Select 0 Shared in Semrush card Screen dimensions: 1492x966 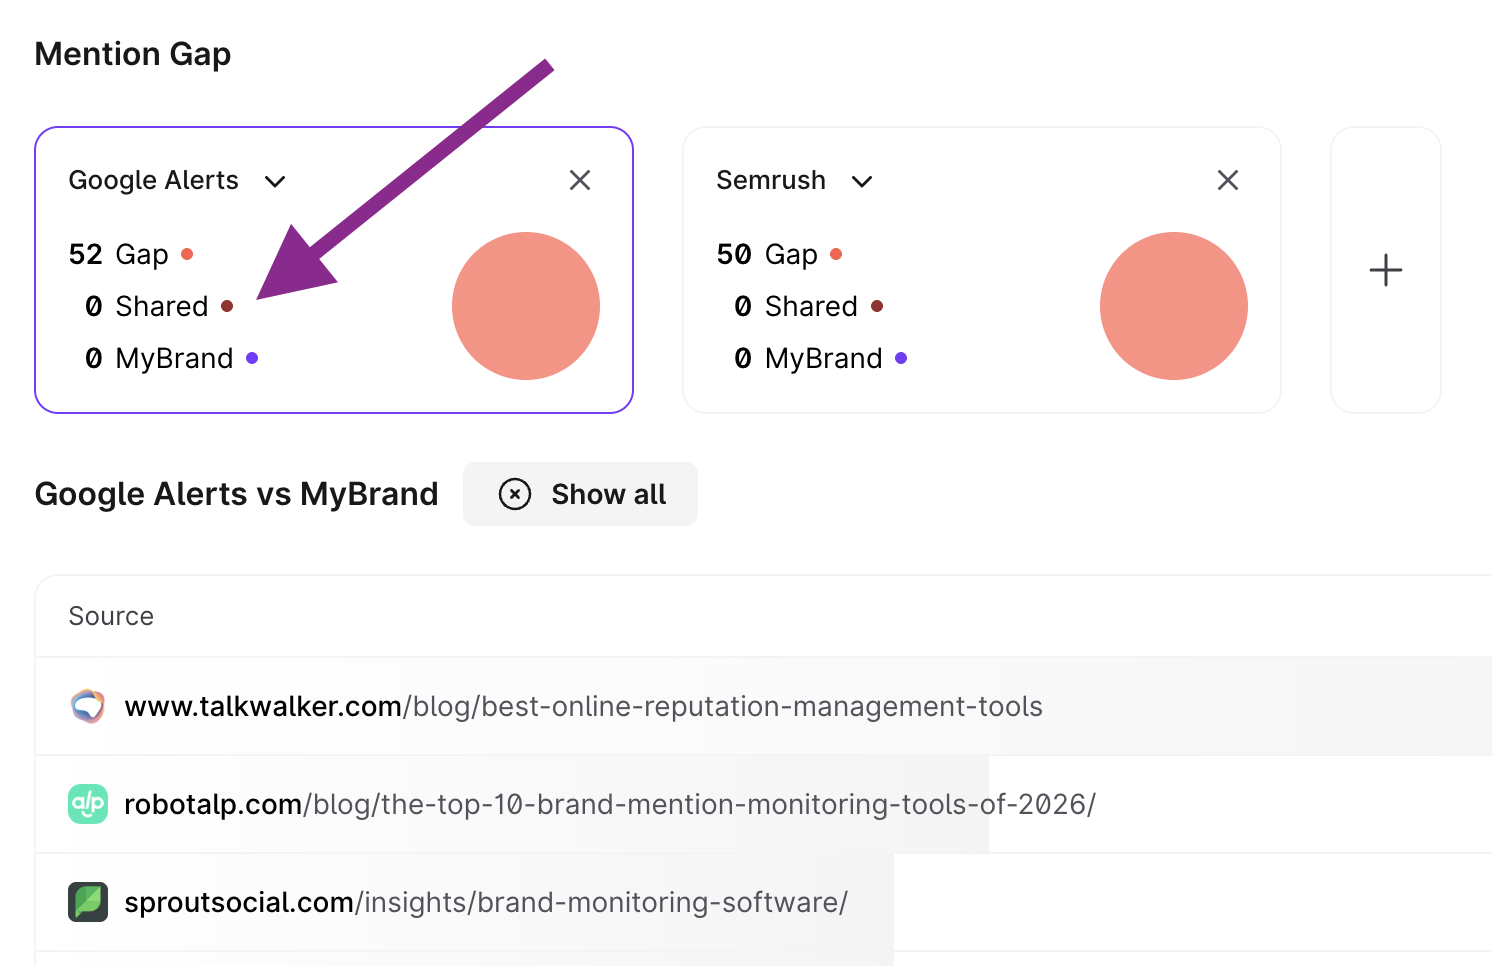tap(808, 306)
